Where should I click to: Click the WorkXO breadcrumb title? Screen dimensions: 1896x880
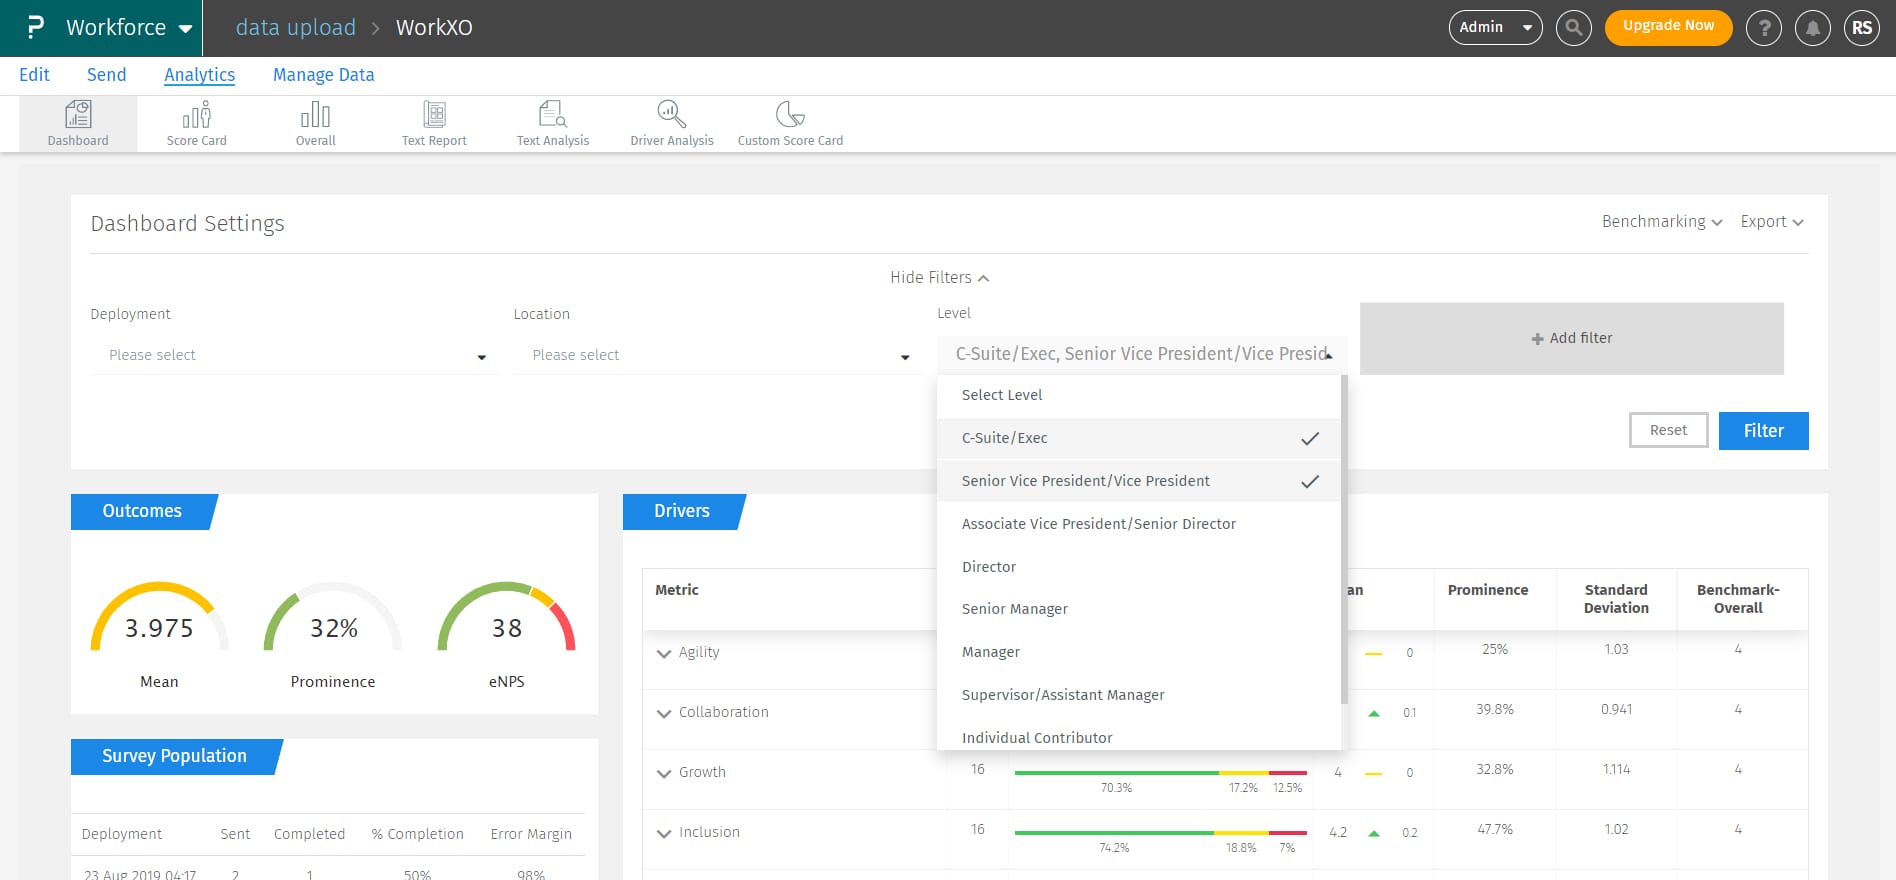pos(434,28)
